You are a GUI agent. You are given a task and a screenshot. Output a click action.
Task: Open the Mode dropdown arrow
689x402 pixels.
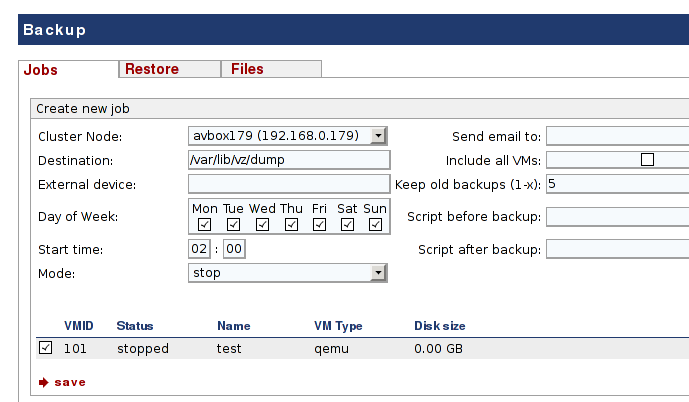coord(378,273)
